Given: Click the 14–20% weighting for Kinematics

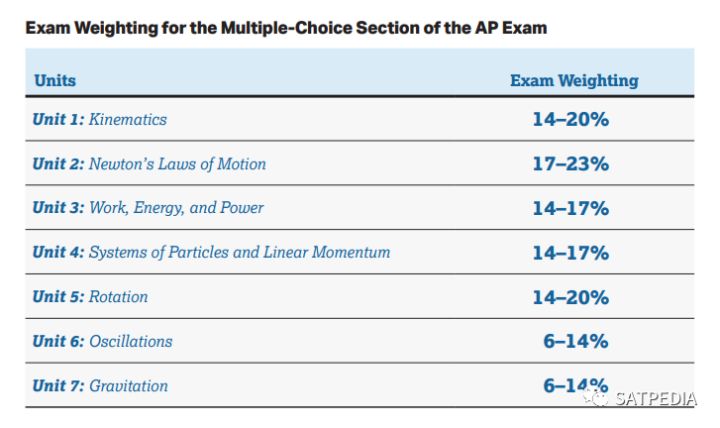Looking at the screenshot, I should tap(570, 119).
